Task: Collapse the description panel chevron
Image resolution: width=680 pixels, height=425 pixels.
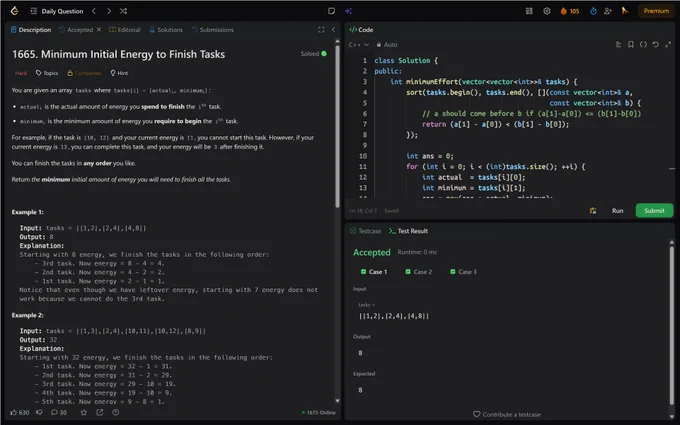Action: pyautogui.click(x=333, y=29)
